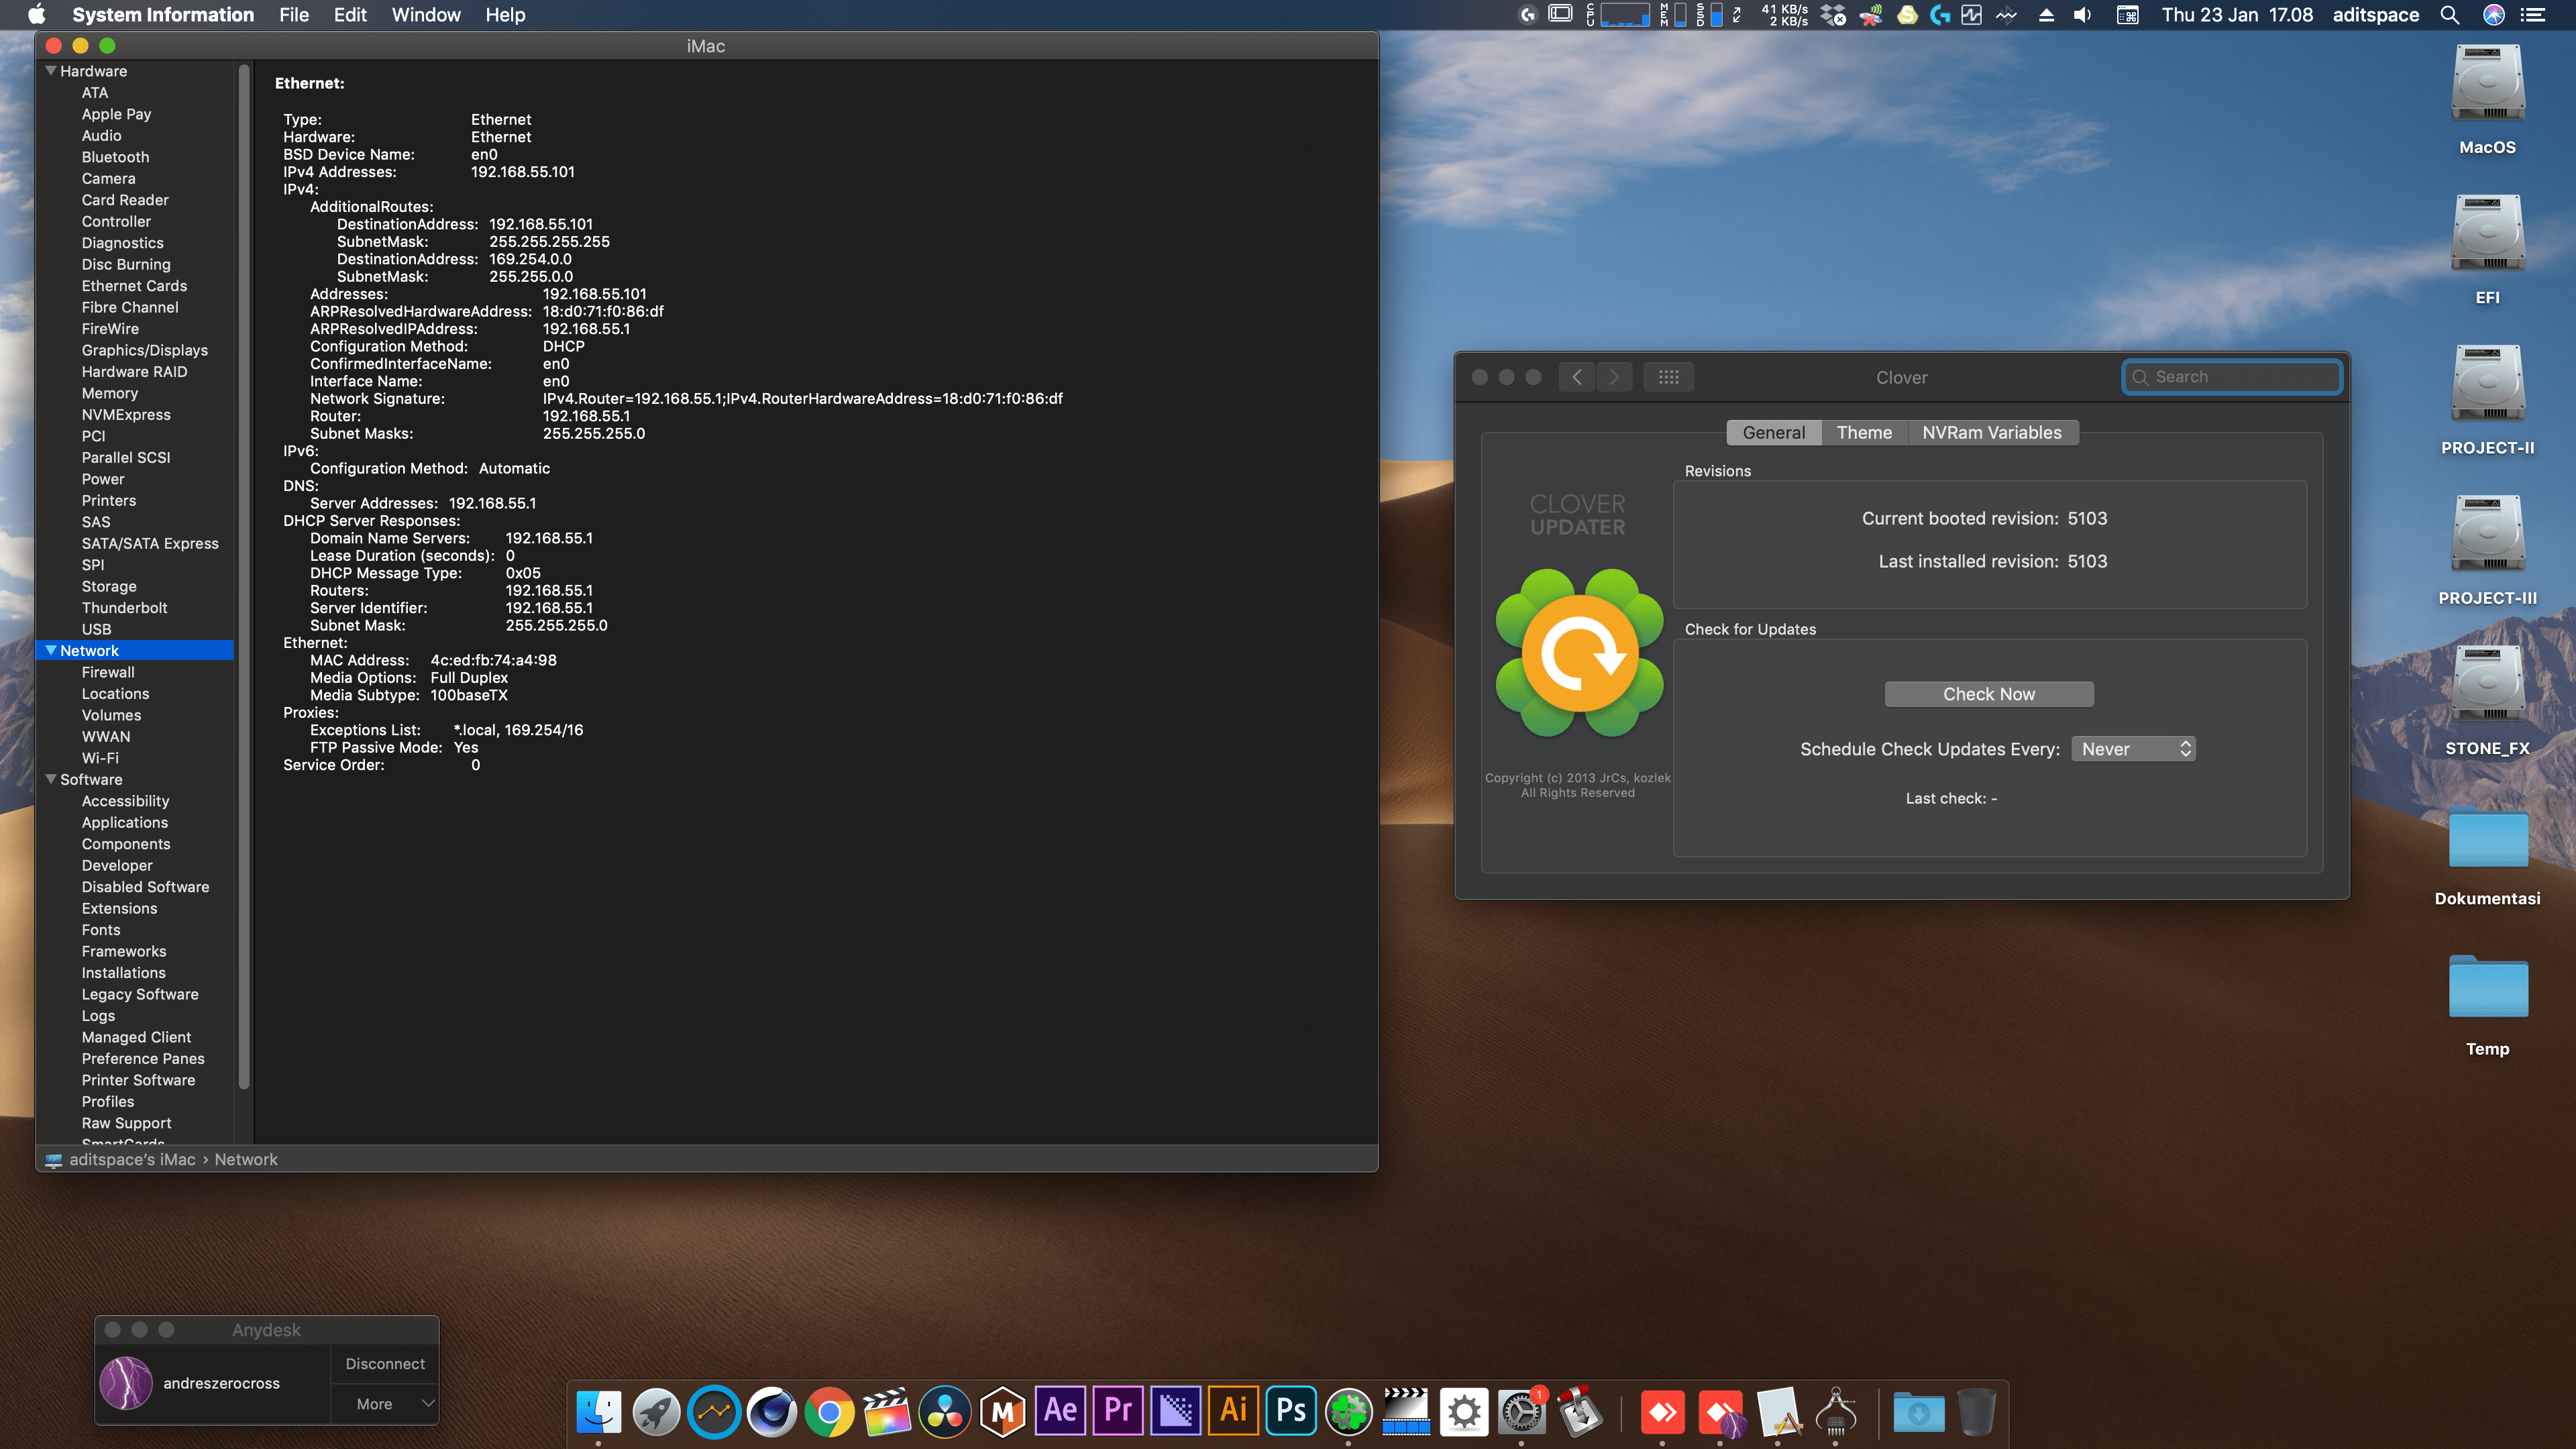Viewport: 2576px width, 1449px height.
Task: Select Firewall under Network
Action: [x=108, y=672]
